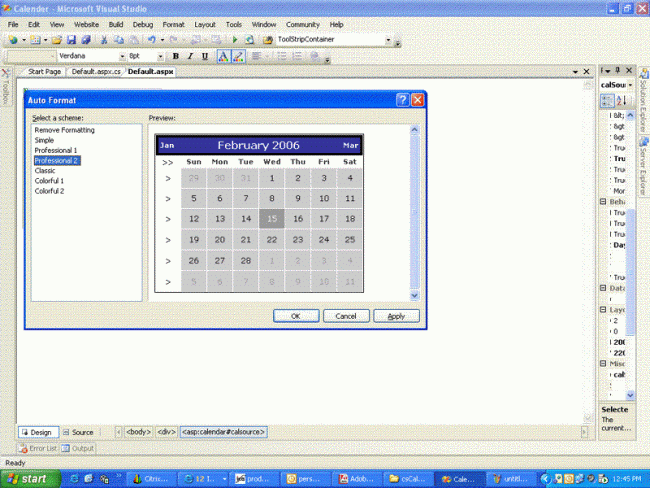The height and width of the screenshot is (488, 650).
Task: Open the ToolStripContainer find dropdown
Action: click(x=388, y=40)
